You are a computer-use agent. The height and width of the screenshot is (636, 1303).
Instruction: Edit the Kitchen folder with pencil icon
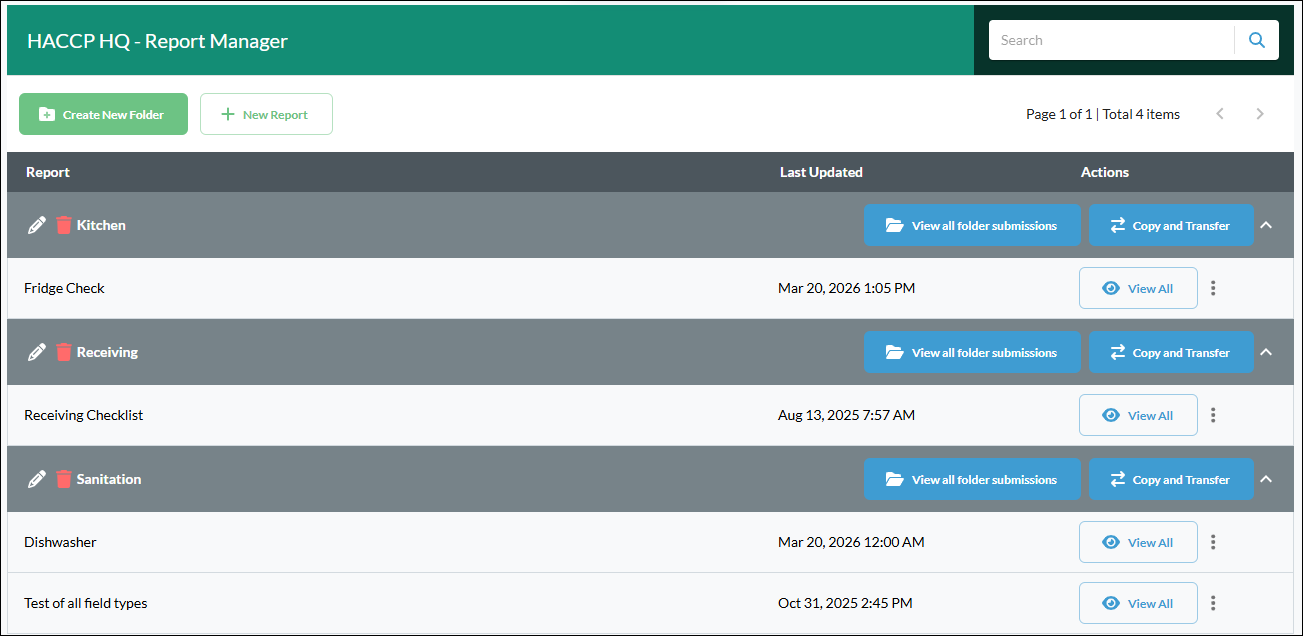pos(37,225)
